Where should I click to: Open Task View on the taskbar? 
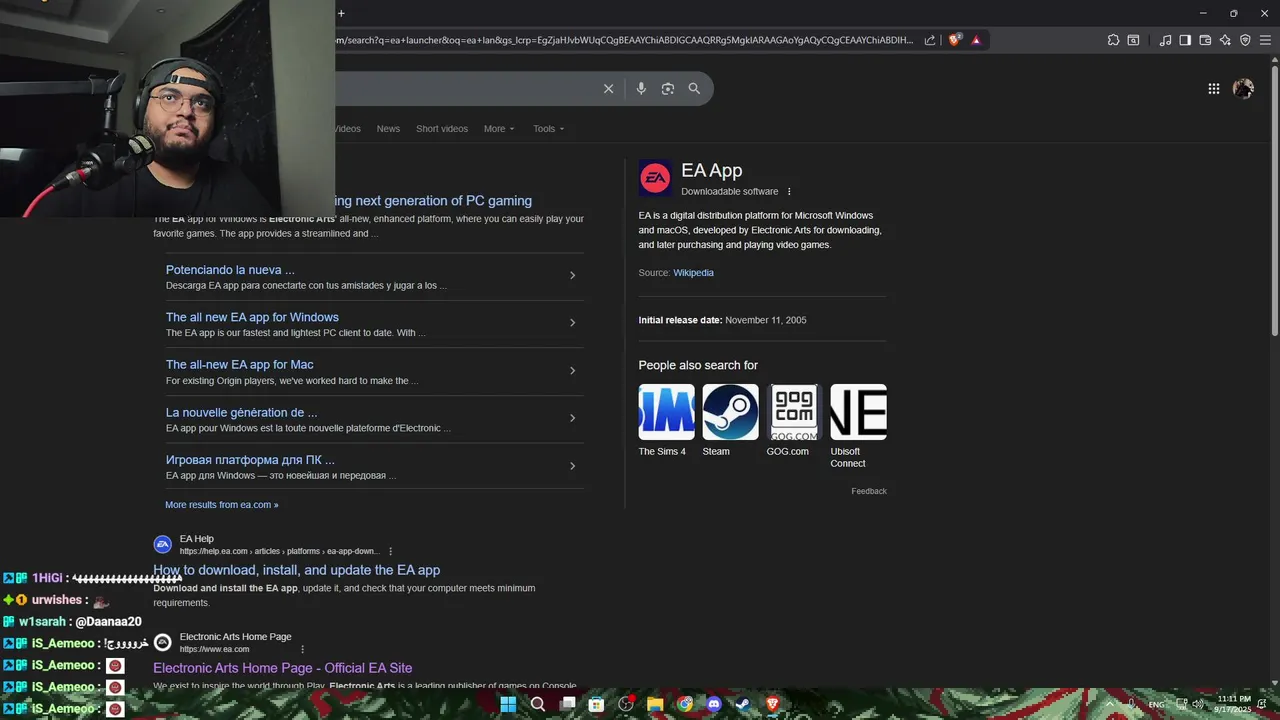coord(567,704)
